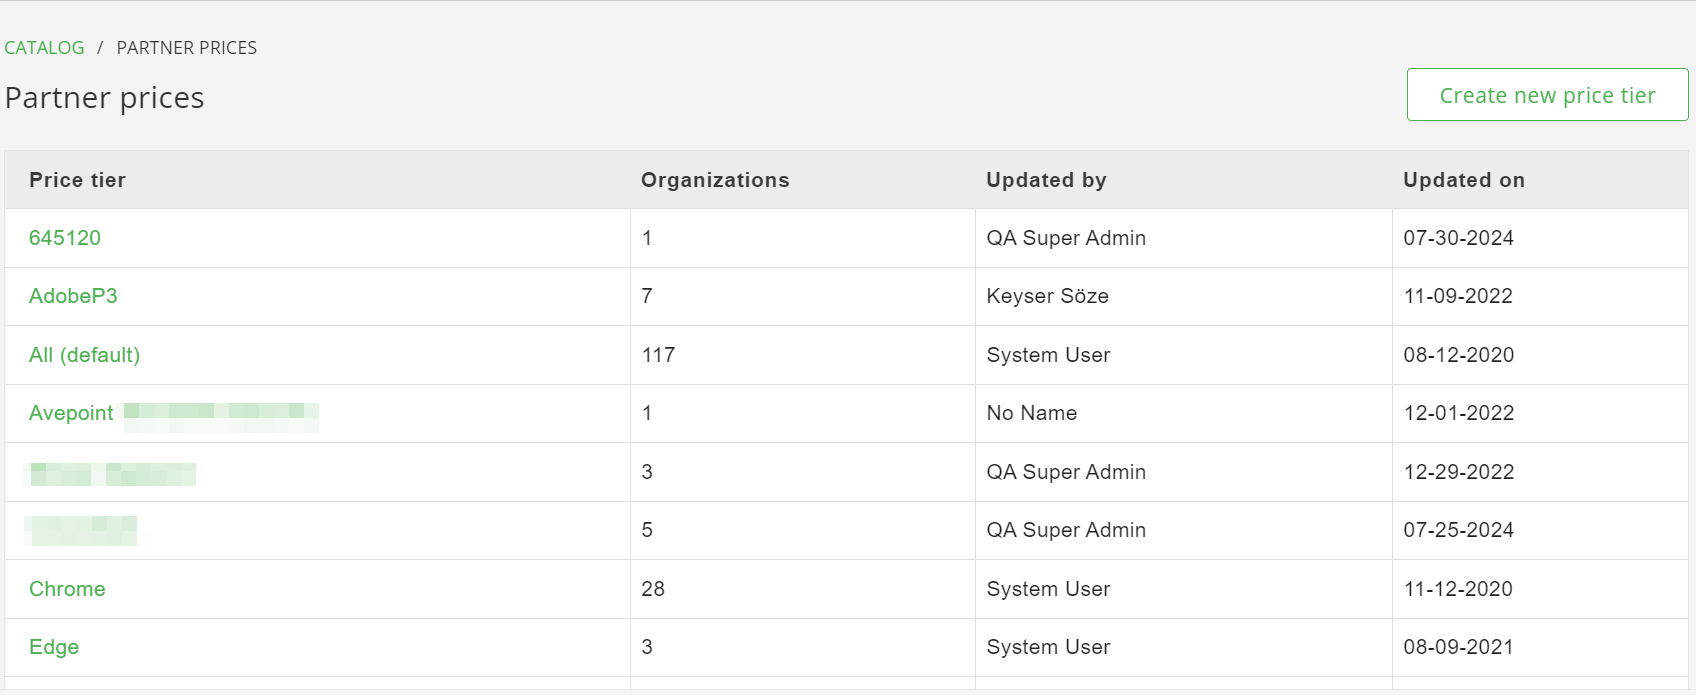1696x695 pixels.
Task: Open the All (default) price tier
Action: coord(84,355)
